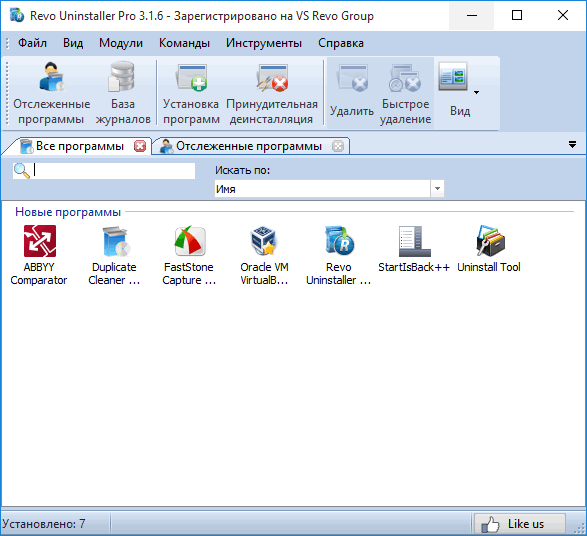The image size is (587, 536).
Task: Click the window resize grip corner
Action: (x=580, y=528)
